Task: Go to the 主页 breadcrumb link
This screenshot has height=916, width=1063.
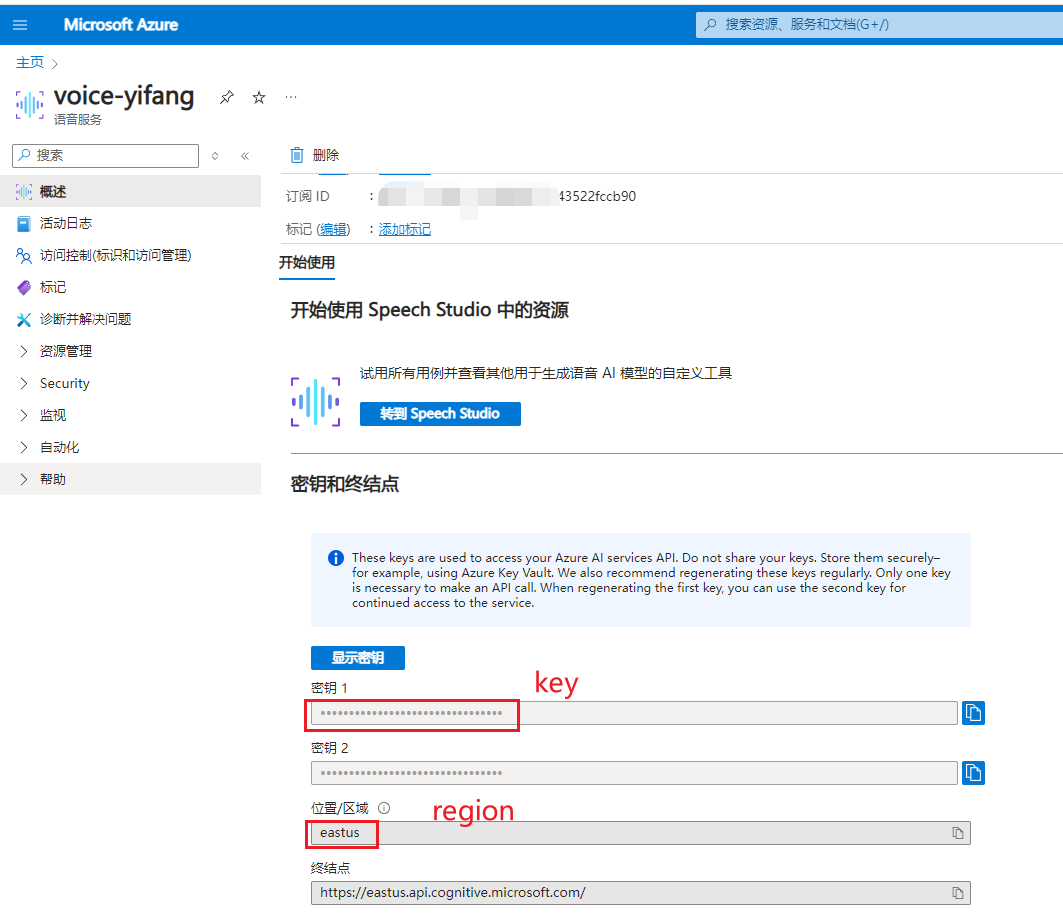Action: [x=30, y=62]
